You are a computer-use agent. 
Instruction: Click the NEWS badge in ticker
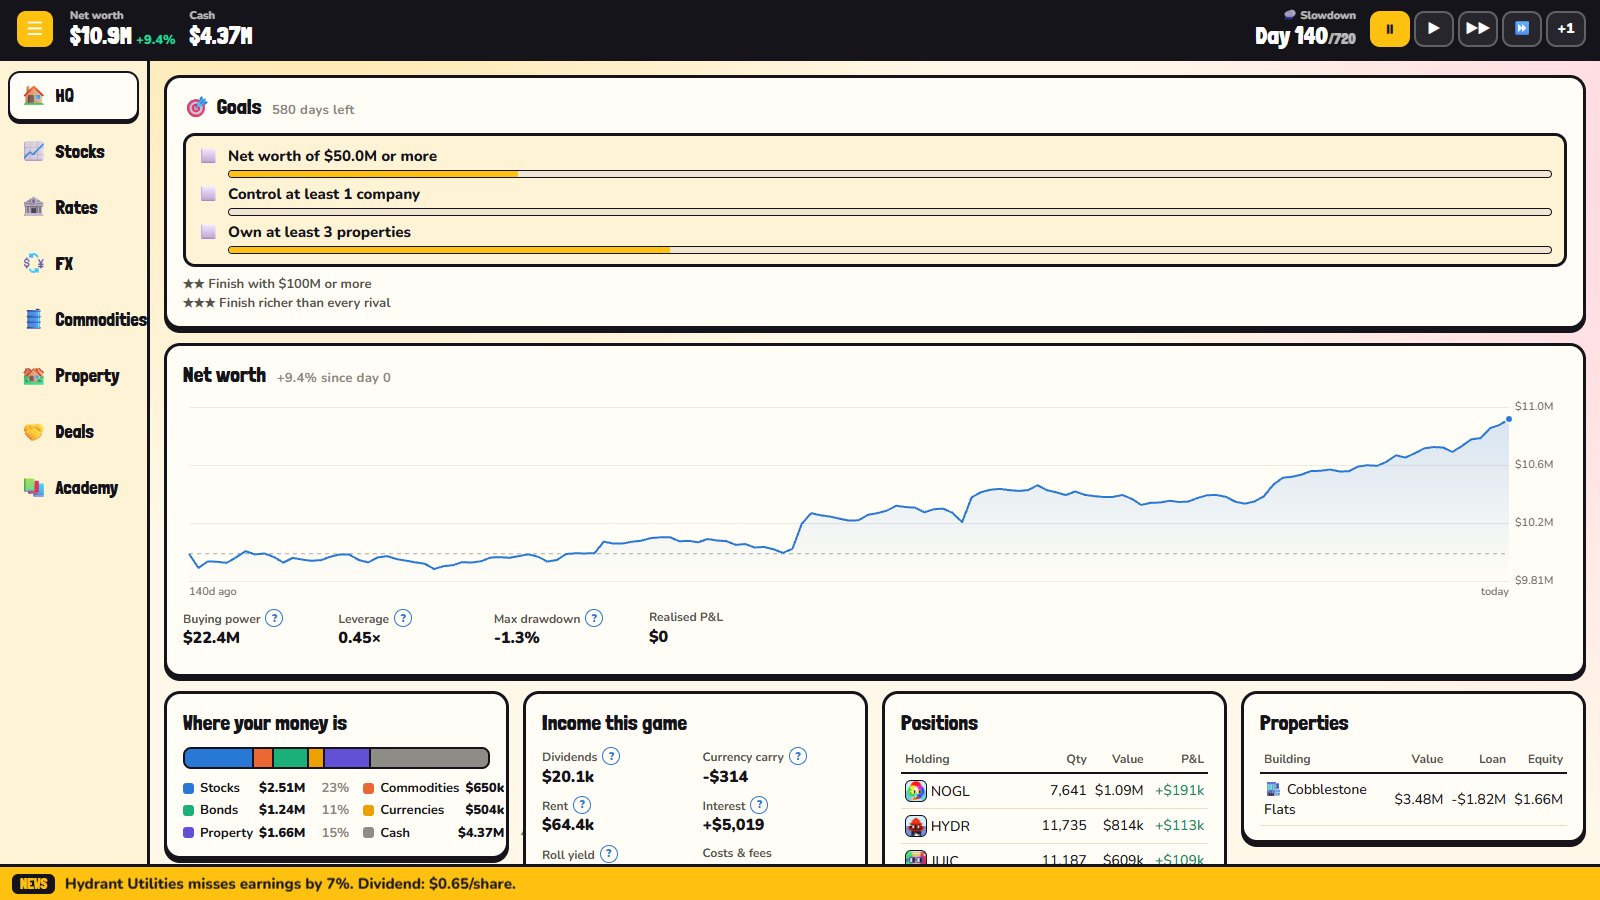coord(34,884)
